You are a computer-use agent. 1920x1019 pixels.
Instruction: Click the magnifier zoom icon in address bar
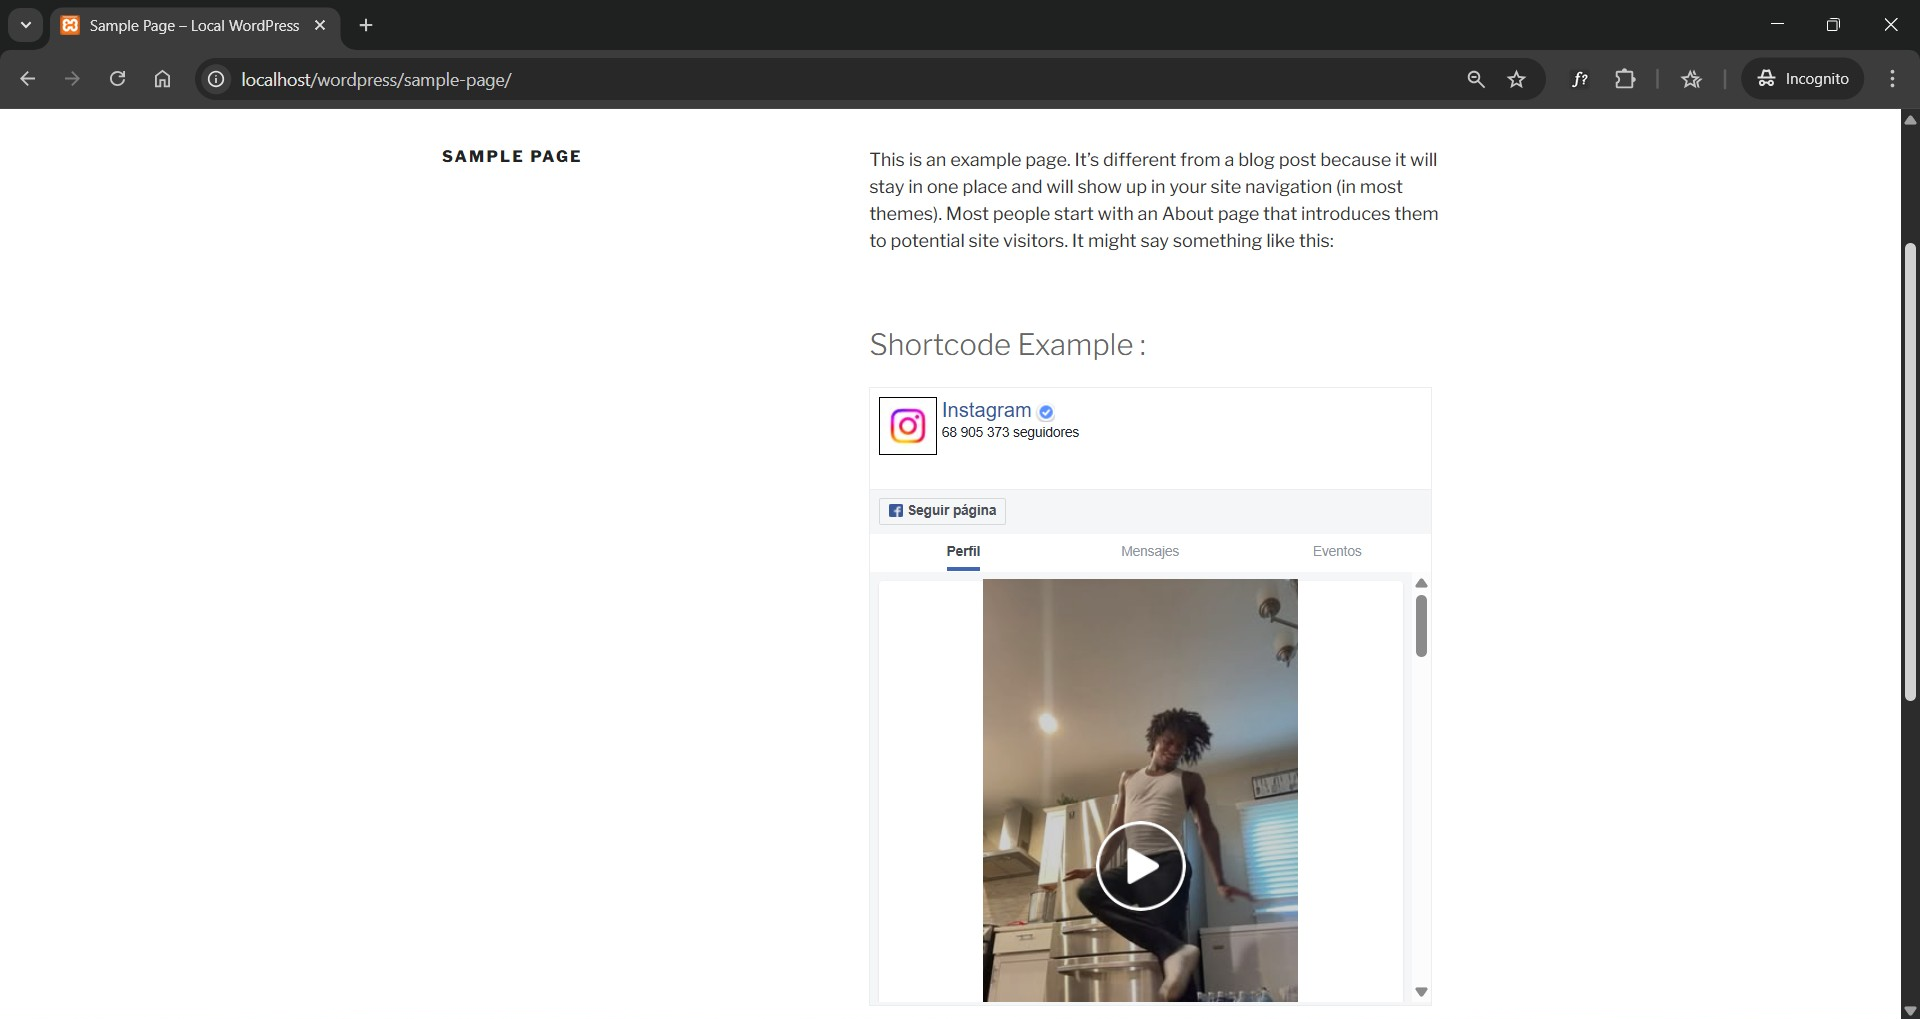click(1476, 79)
